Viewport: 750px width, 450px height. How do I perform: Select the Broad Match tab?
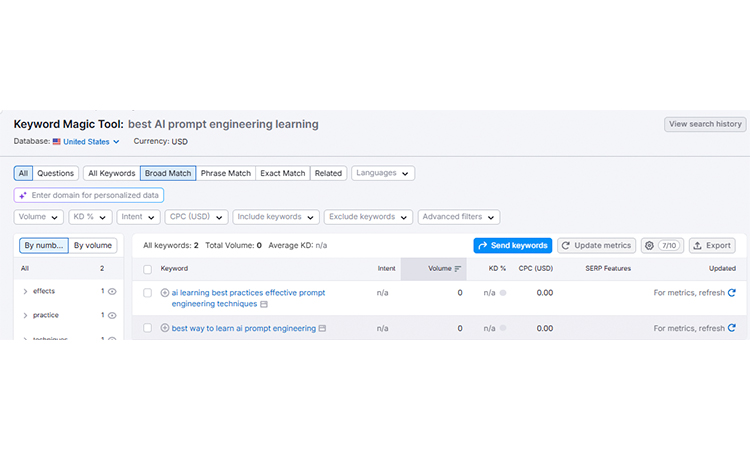pos(168,173)
